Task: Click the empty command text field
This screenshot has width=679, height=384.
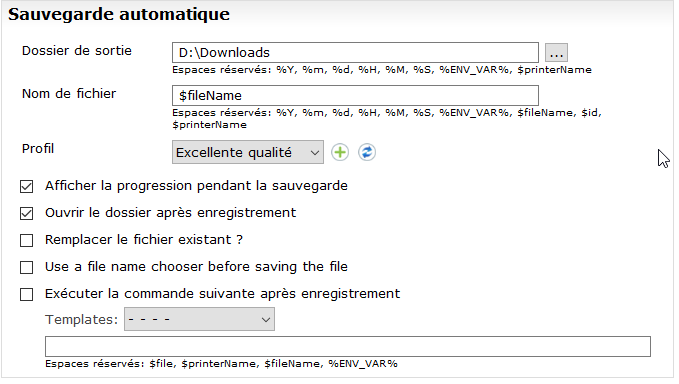Action: click(x=348, y=347)
